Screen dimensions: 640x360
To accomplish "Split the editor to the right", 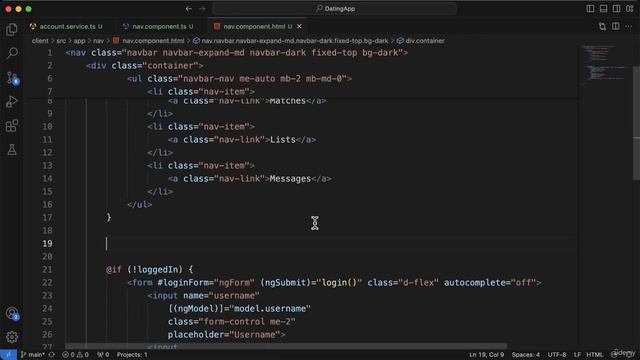I will pyautogui.click(x=616, y=27).
